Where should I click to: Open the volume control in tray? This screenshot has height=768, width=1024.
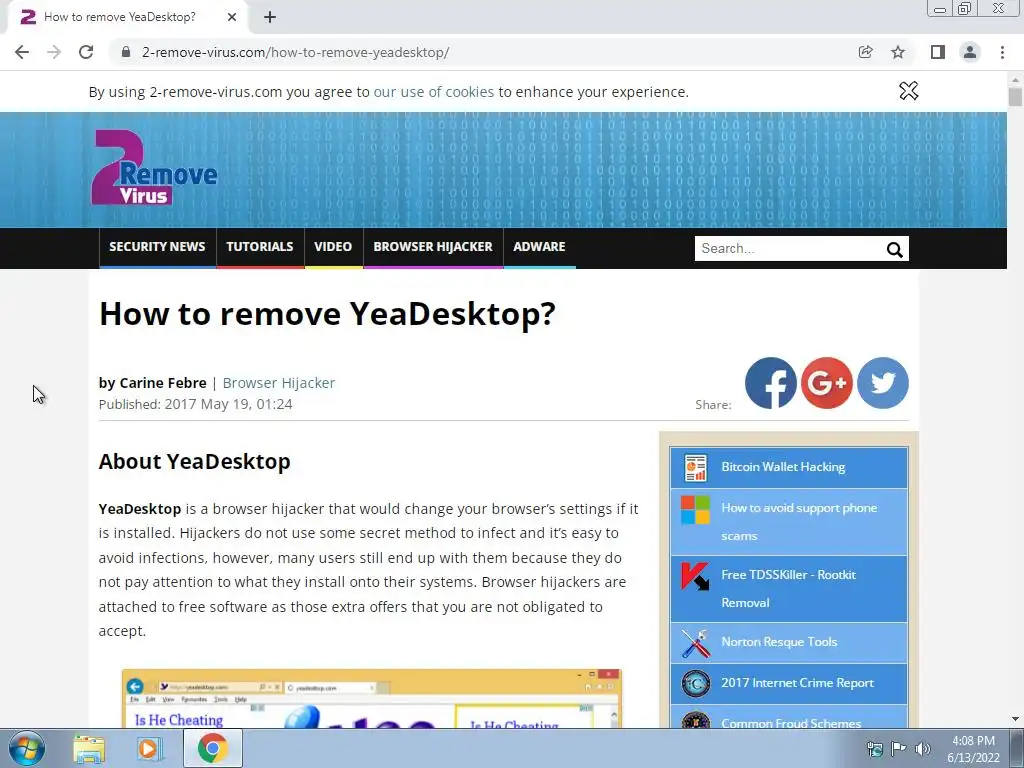(x=923, y=748)
